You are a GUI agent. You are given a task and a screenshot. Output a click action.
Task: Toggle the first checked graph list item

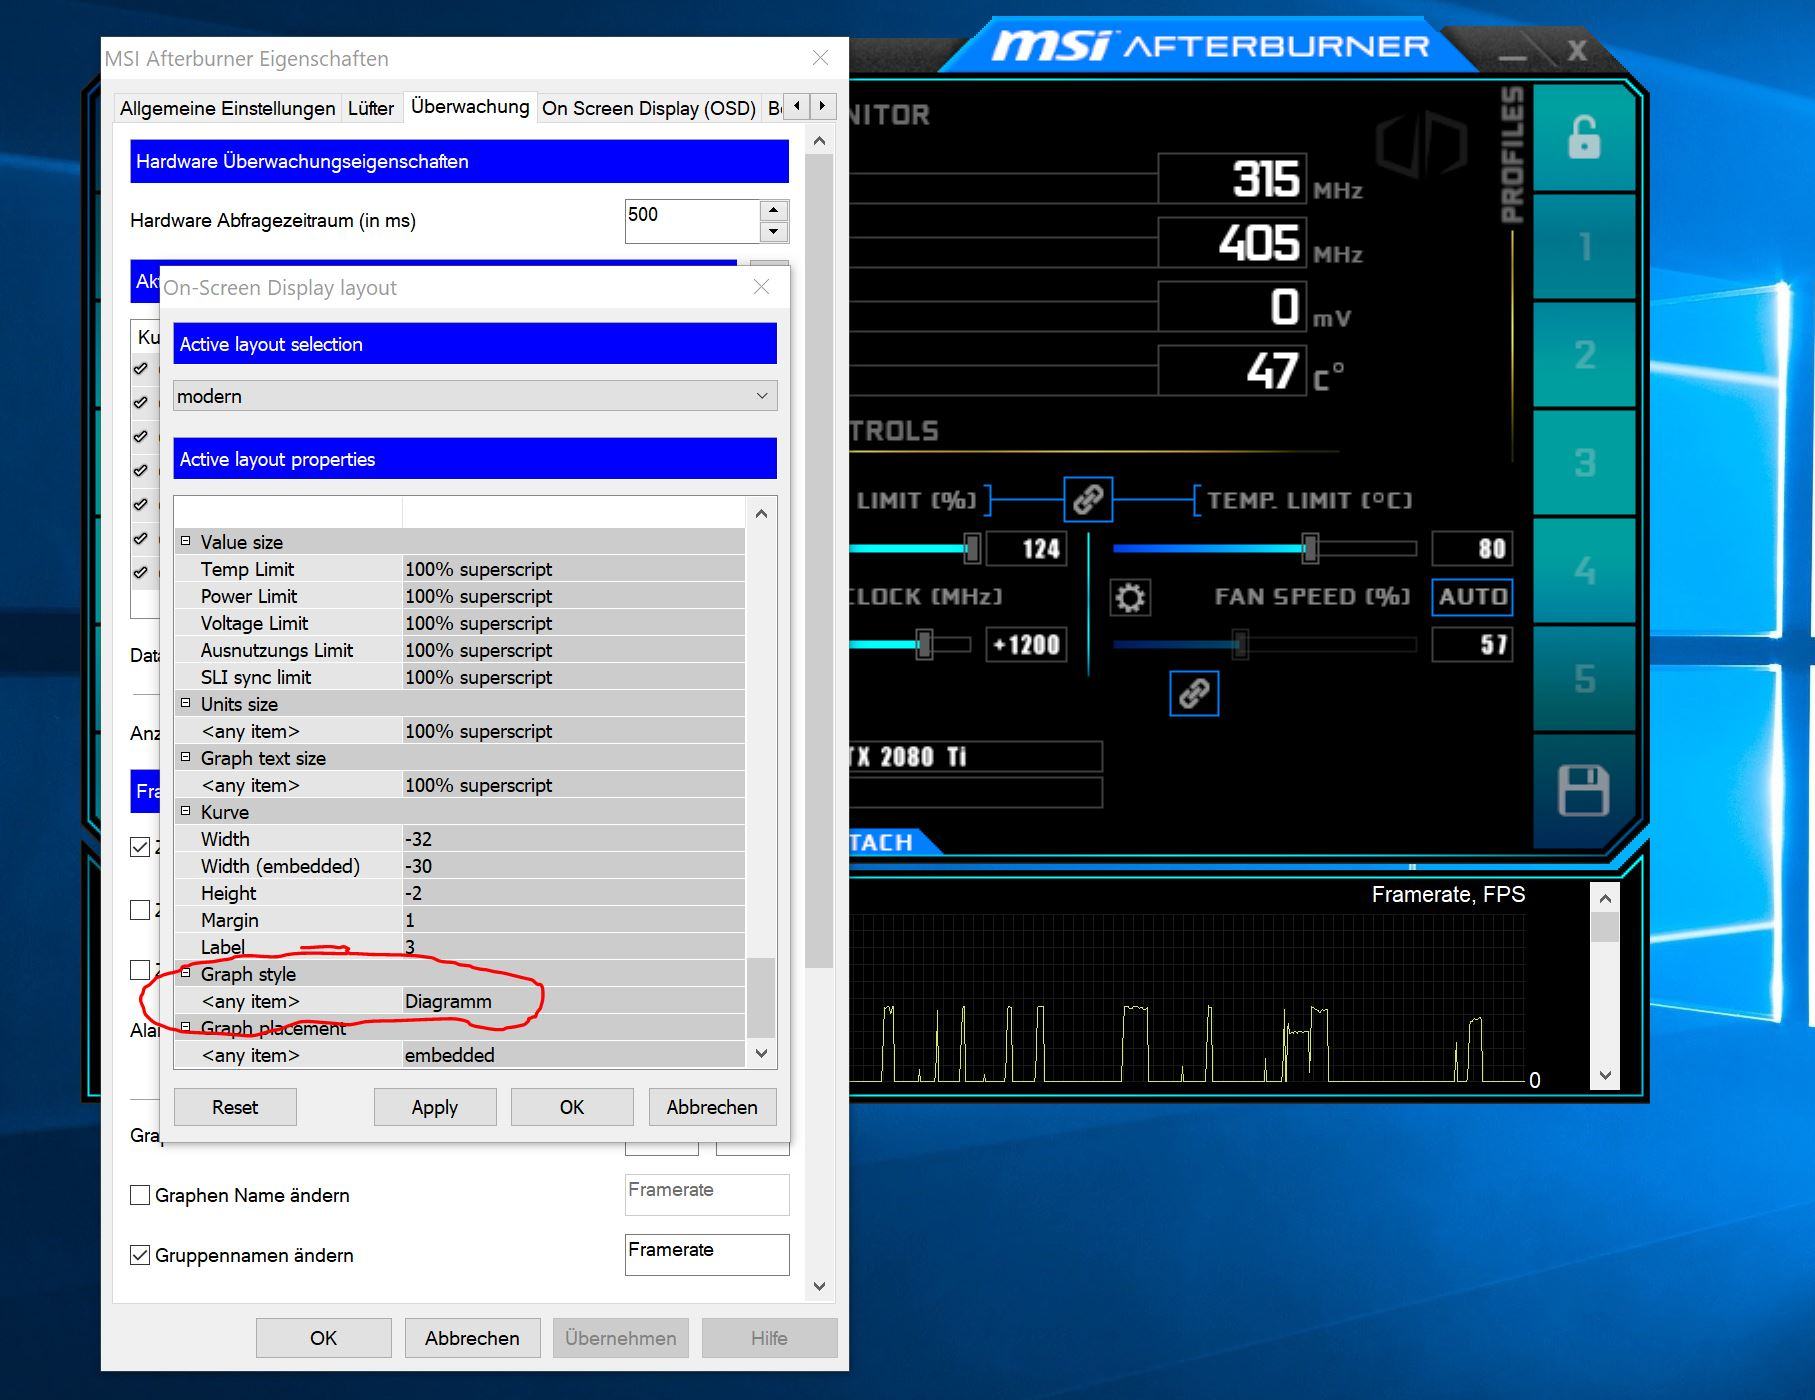(x=140, y=368)
